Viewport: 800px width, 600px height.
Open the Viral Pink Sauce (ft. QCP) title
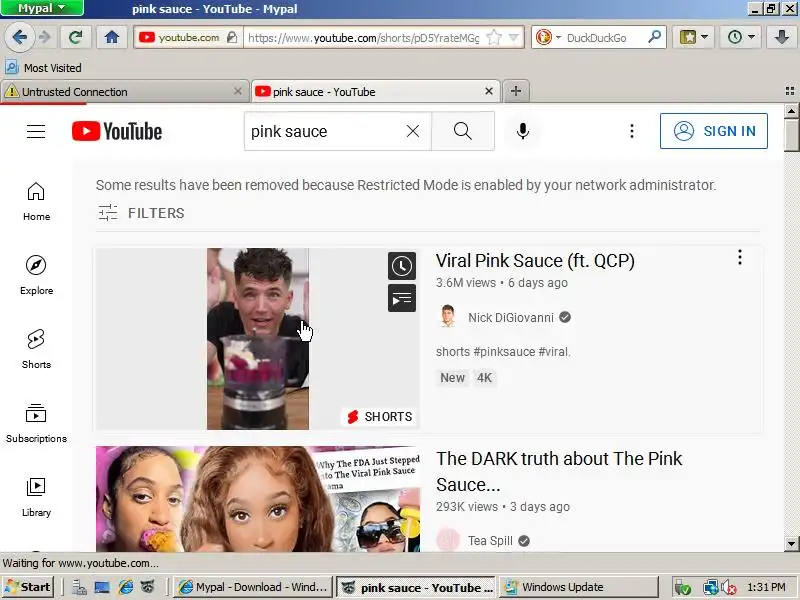[535, 261]
